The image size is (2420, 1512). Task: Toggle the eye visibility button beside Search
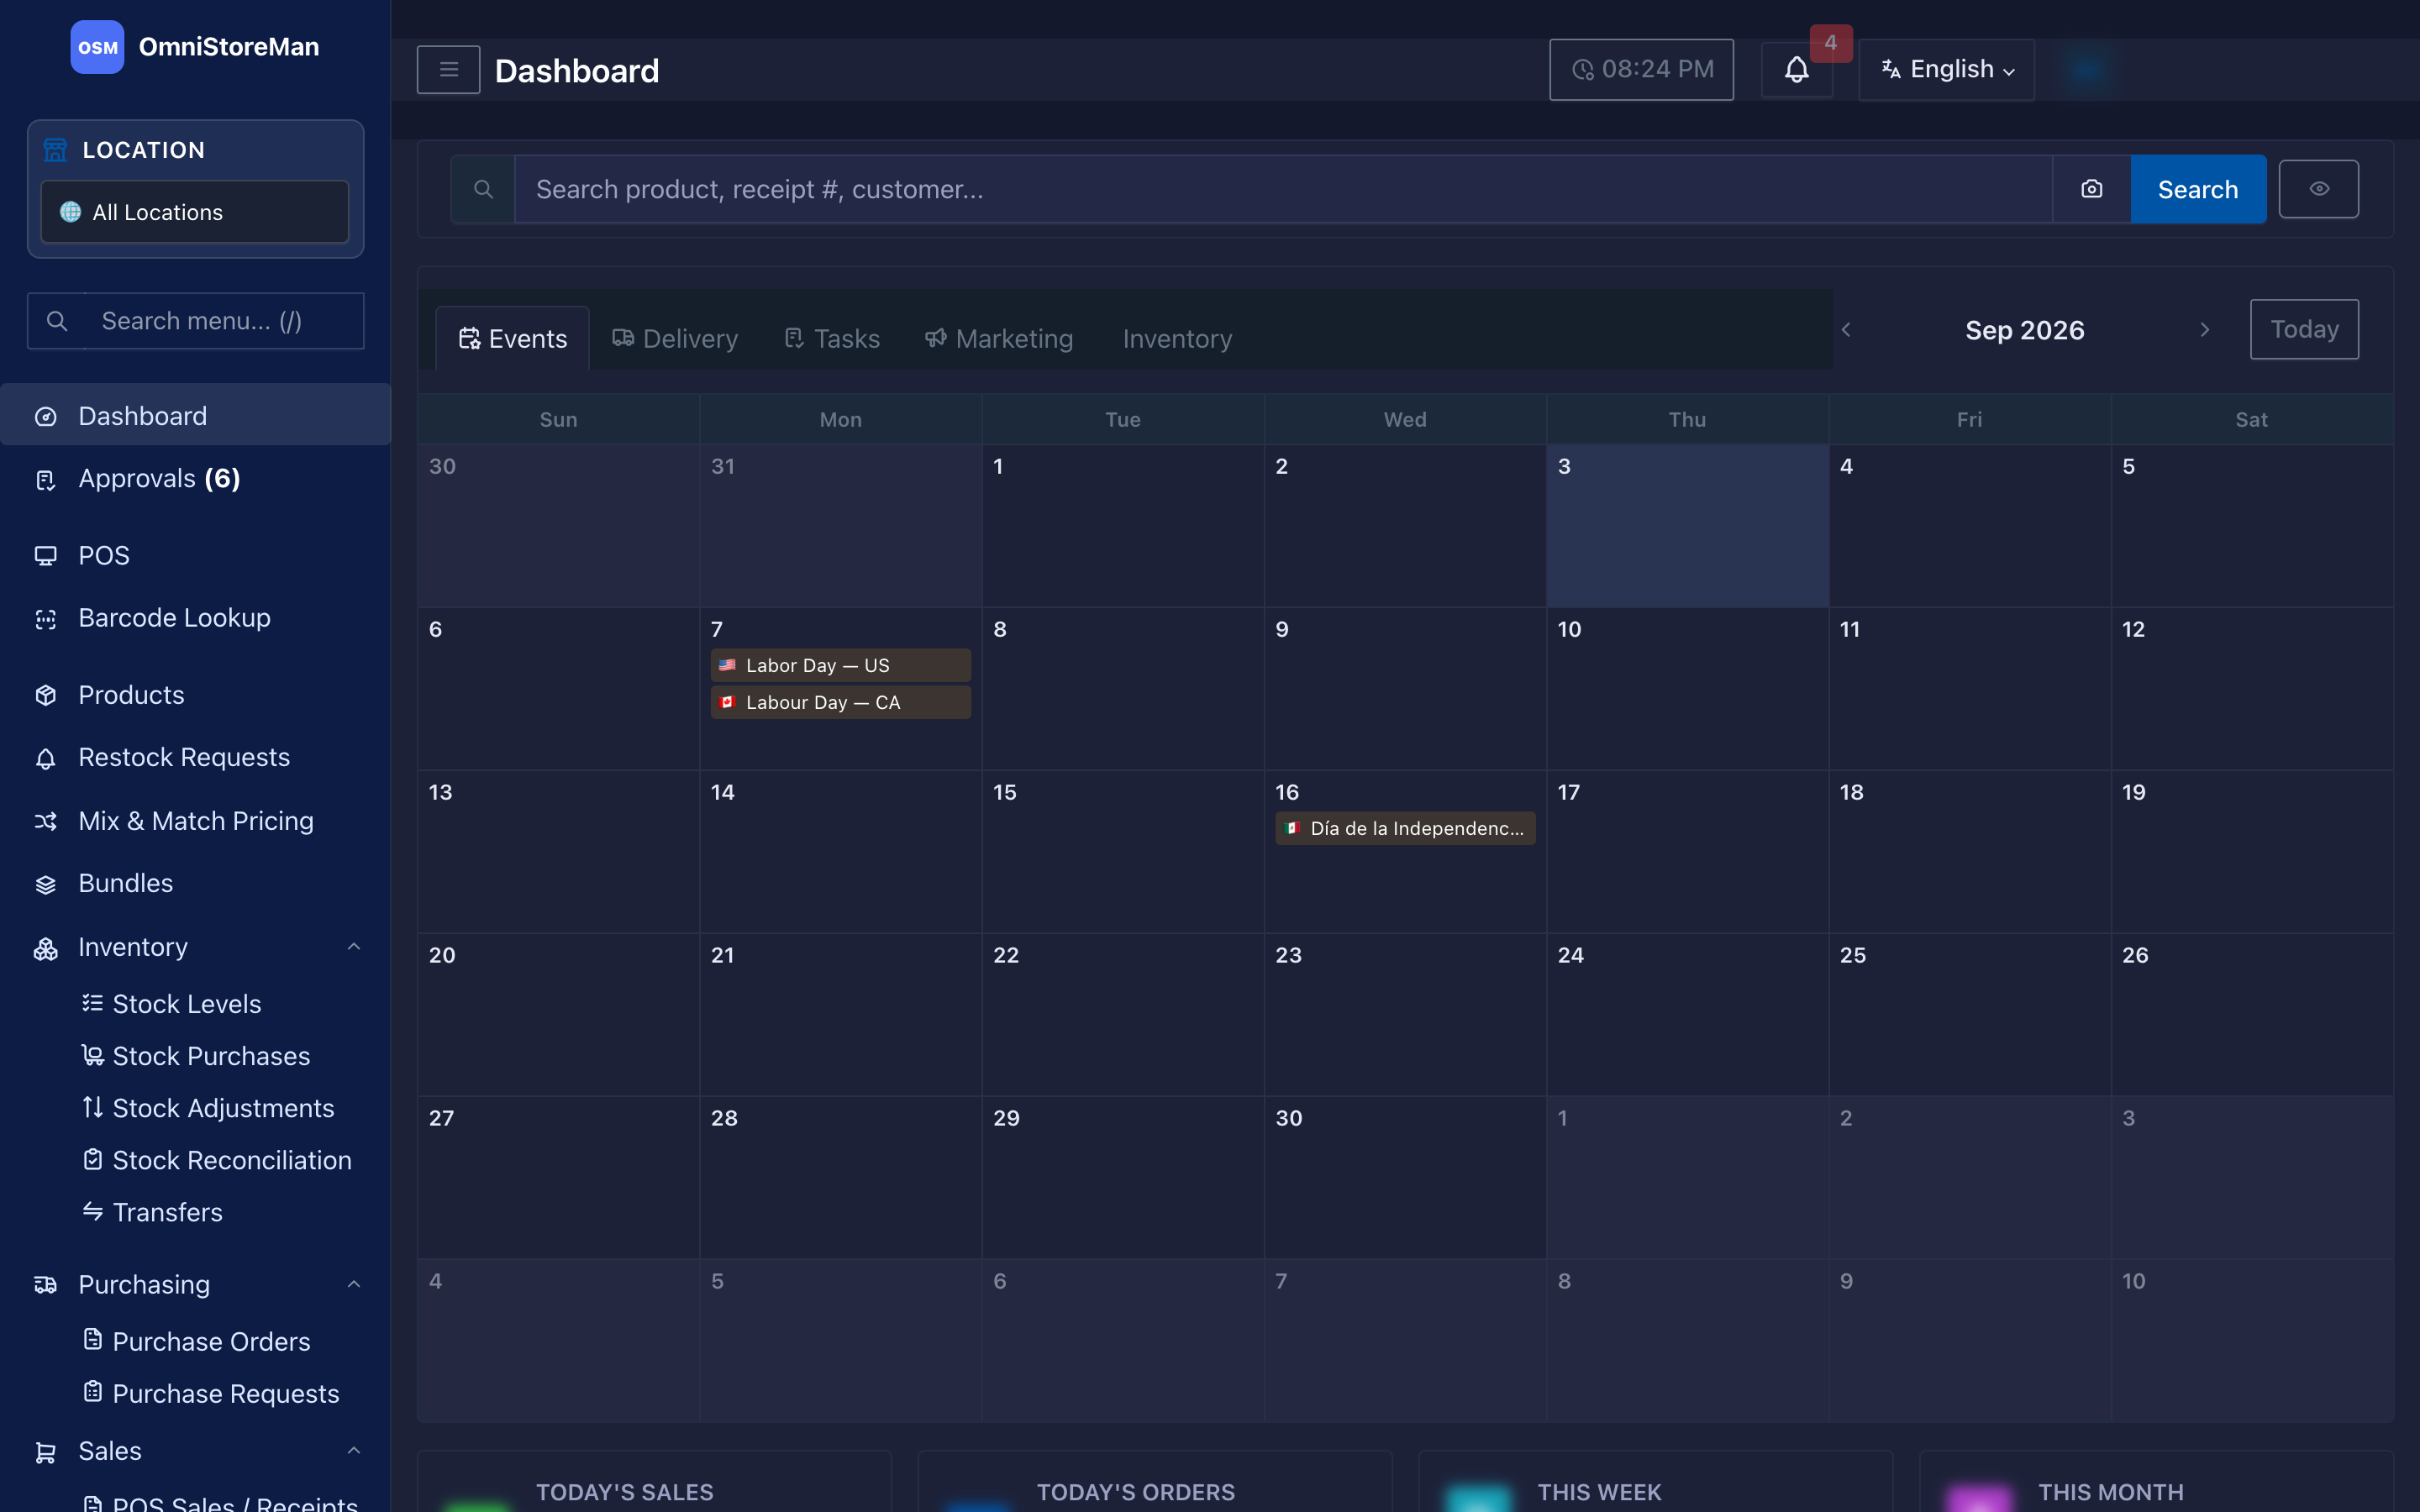[x=2318, y=189]
